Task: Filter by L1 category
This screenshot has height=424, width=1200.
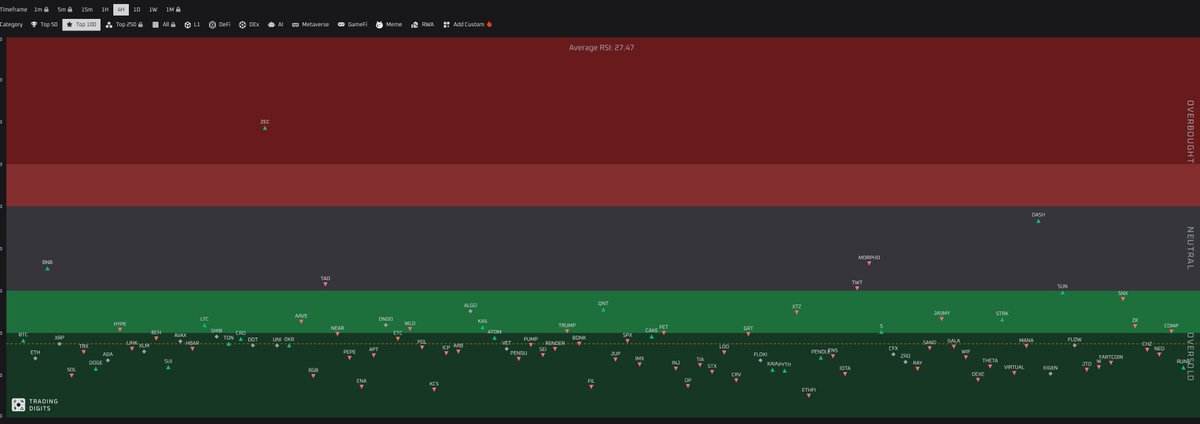Action: pyautogui.click(x=193, y=24)
